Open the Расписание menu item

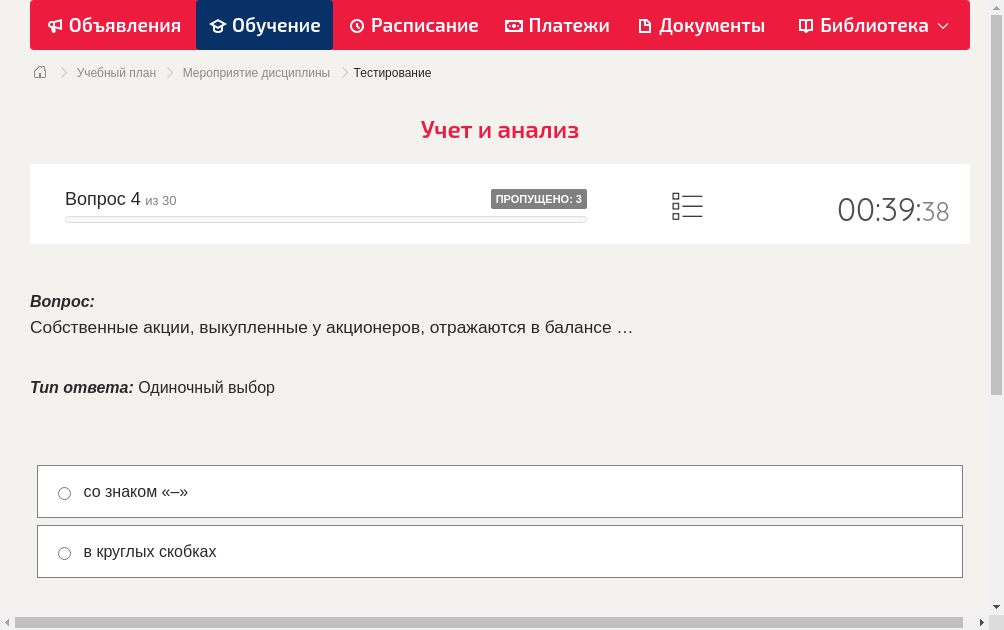coord(413,25)
